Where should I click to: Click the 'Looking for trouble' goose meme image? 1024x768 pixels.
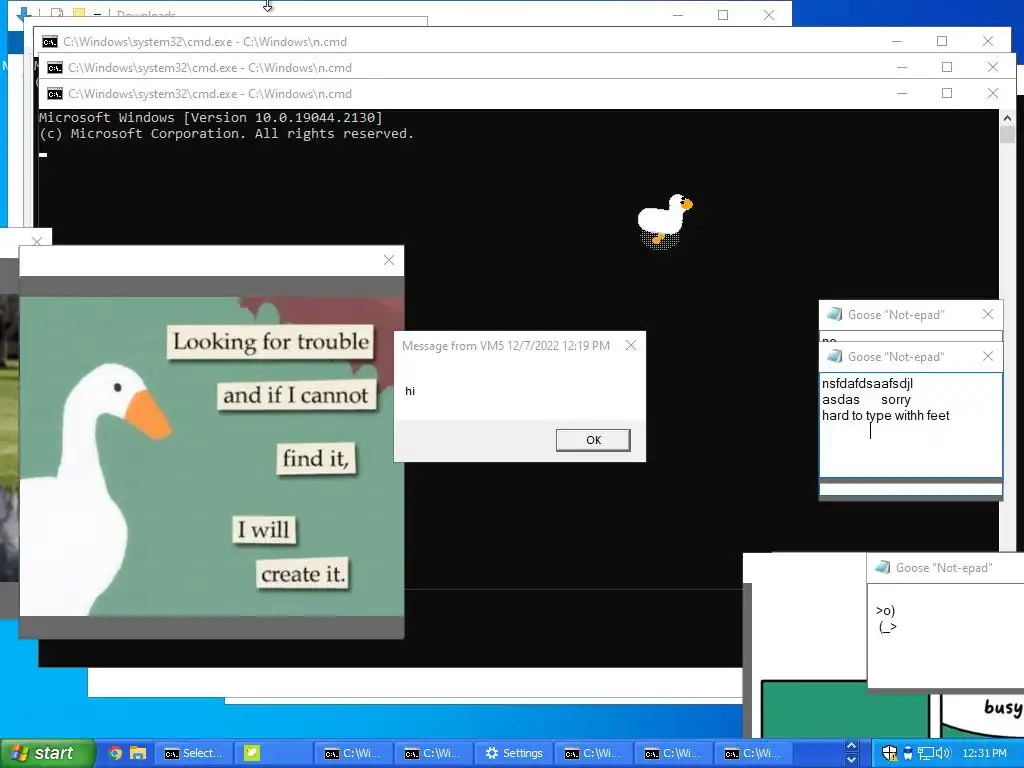212,456
